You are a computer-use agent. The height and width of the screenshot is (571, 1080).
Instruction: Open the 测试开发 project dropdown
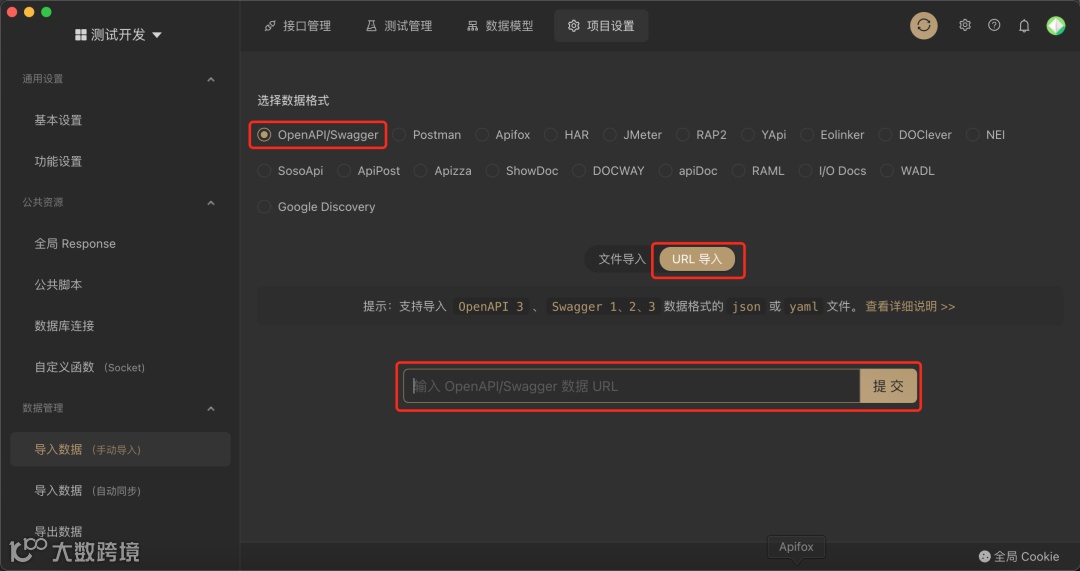[x=118, y=34]
